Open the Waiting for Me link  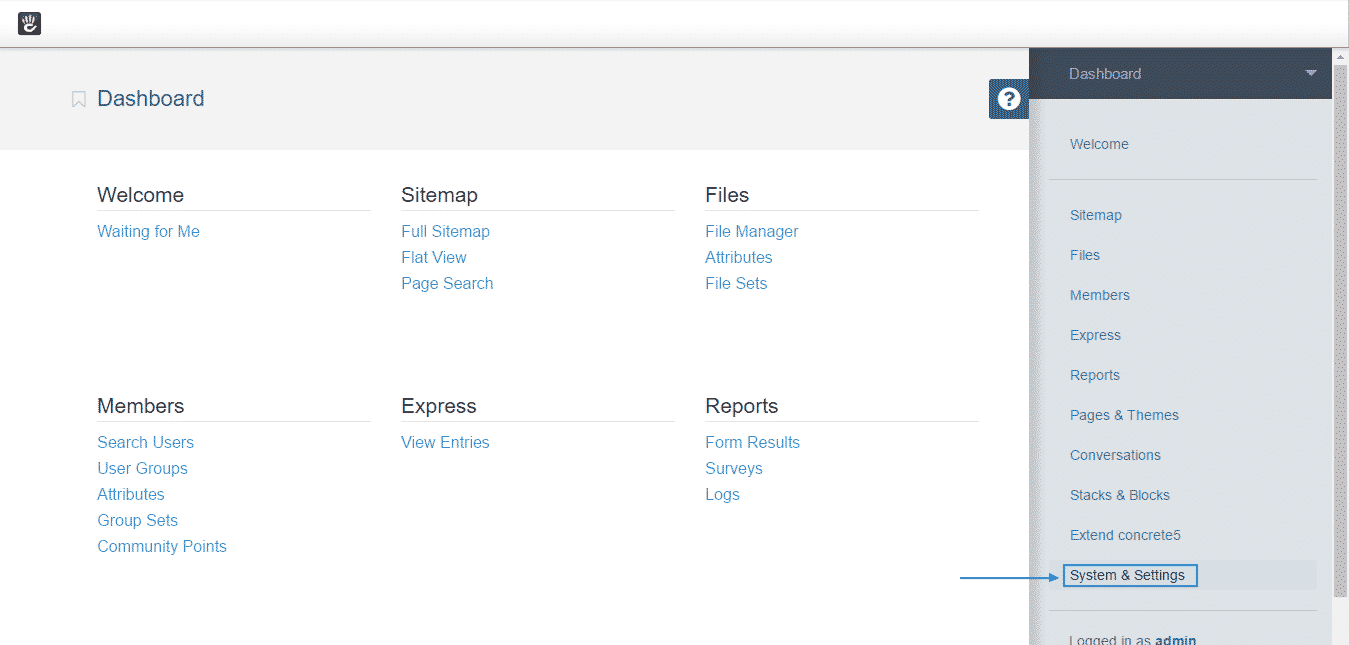coord(148,231)
